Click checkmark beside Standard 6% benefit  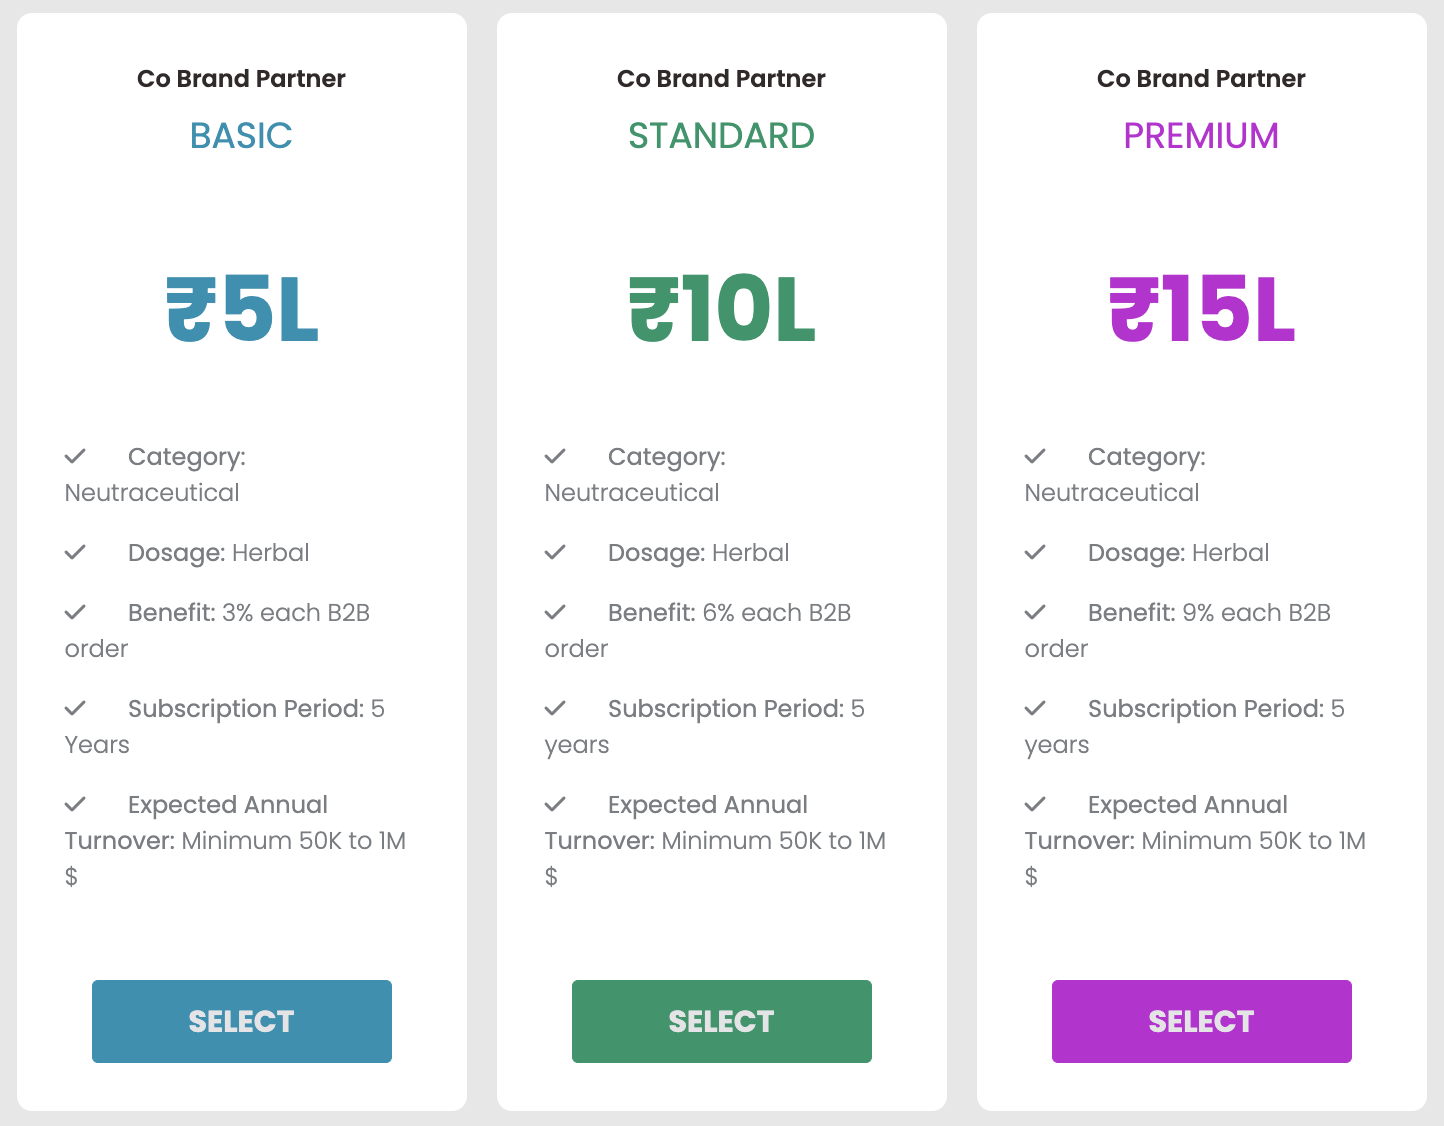pyautogui.click(x=556, y=613)
